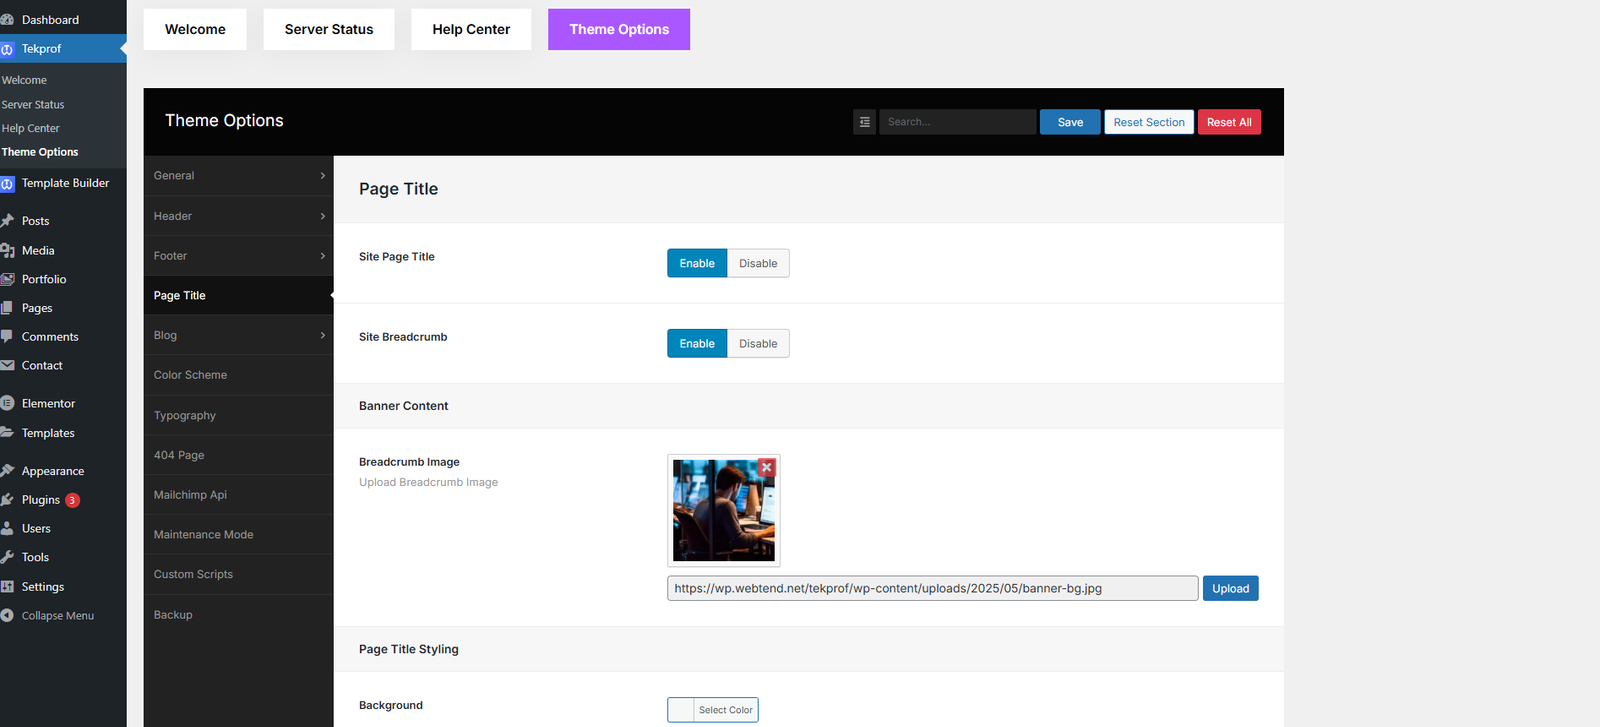Disable the Site Breadcrumb option

point(758,344)
